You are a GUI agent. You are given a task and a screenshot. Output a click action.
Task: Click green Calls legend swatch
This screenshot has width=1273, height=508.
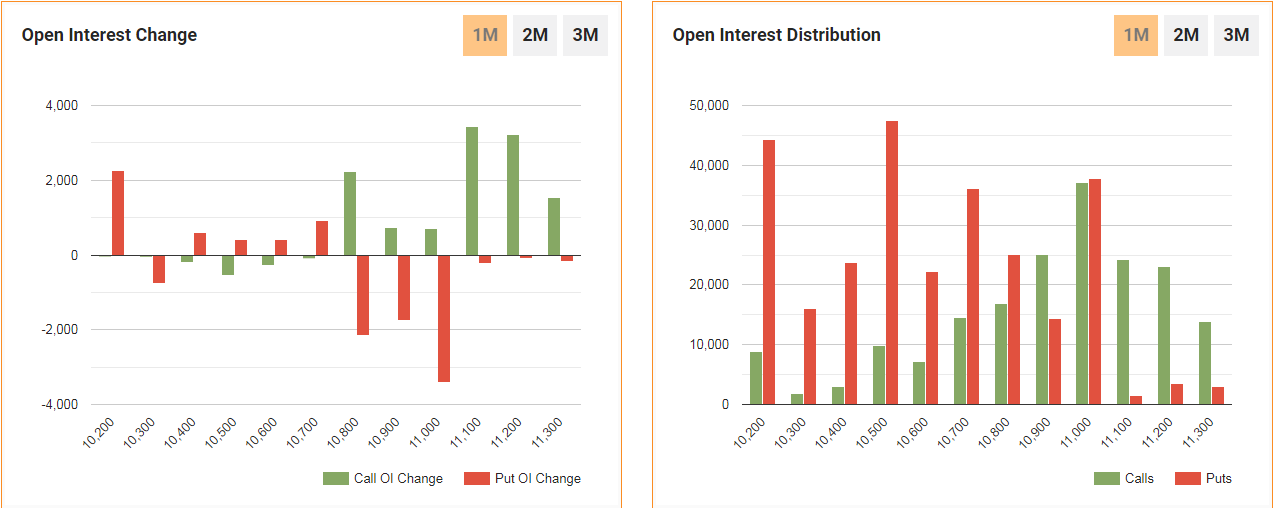(1106, 479)
